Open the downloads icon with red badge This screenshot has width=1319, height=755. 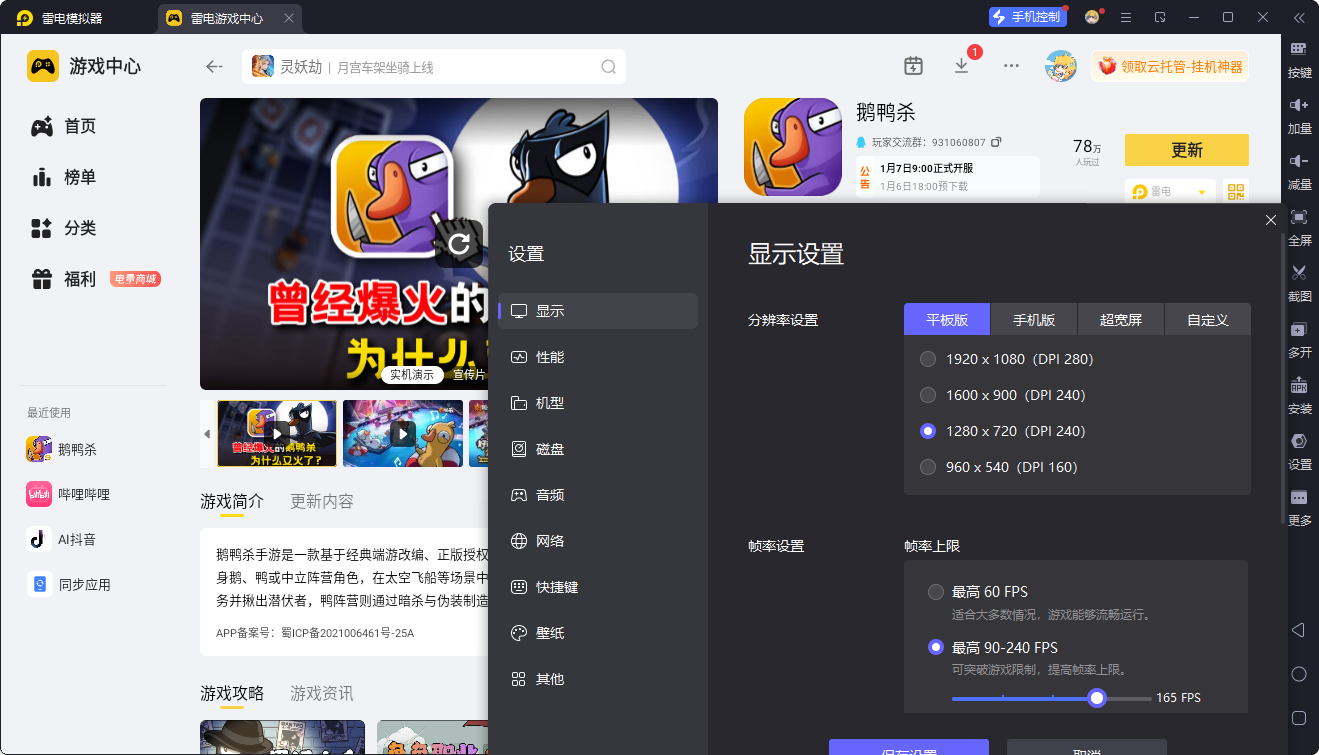[x=961, y=66]
